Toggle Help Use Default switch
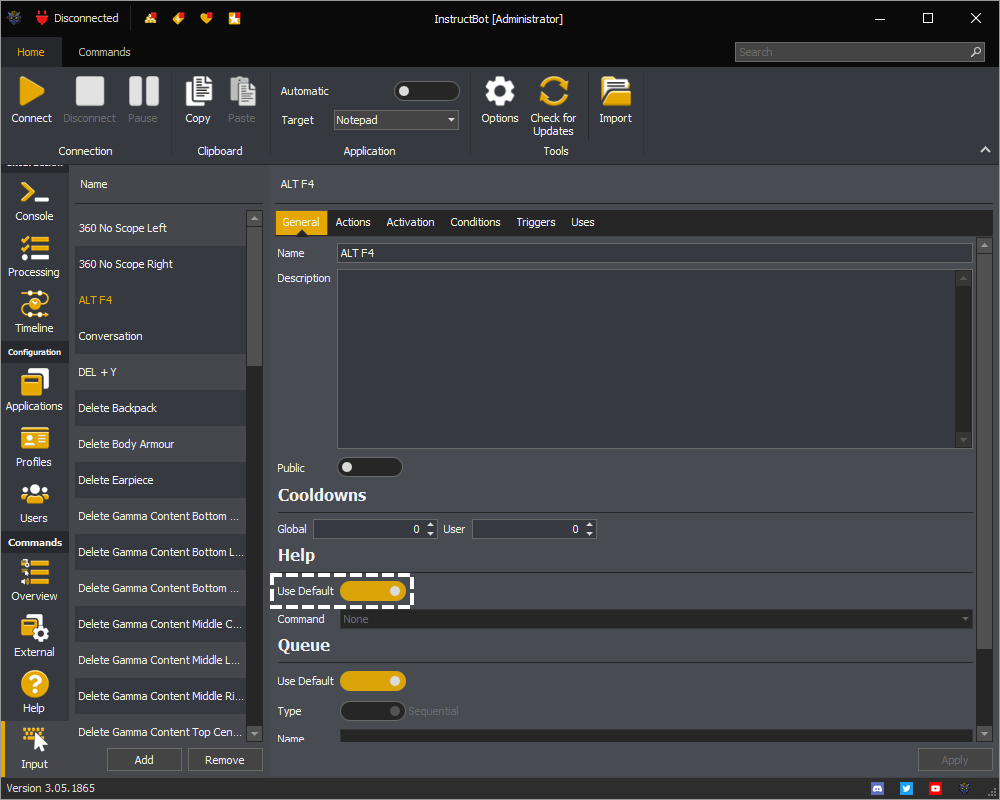This screenshot has width=1000, height=800. coord(373,591)
